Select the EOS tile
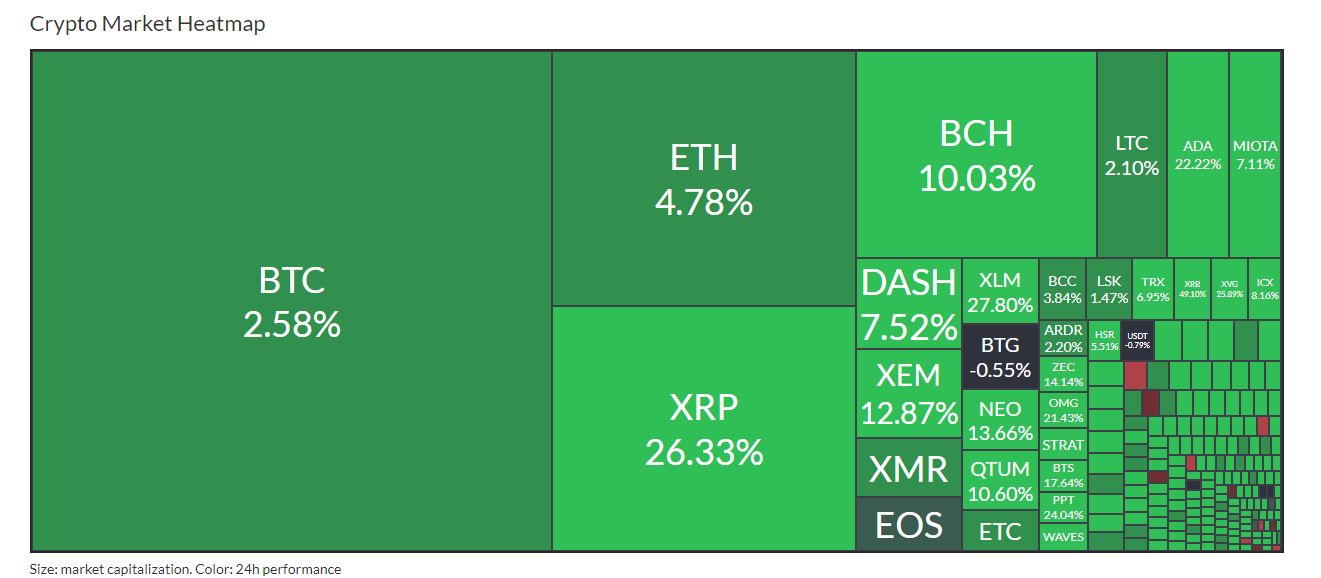Image resolution: width=1321 pixels, height=578 pixels. (x=909, y=525)
